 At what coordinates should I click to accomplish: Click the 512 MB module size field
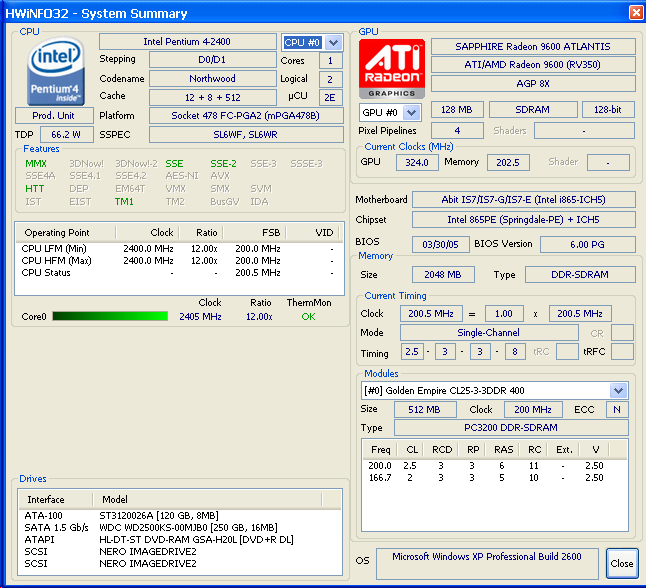(425, 410)
